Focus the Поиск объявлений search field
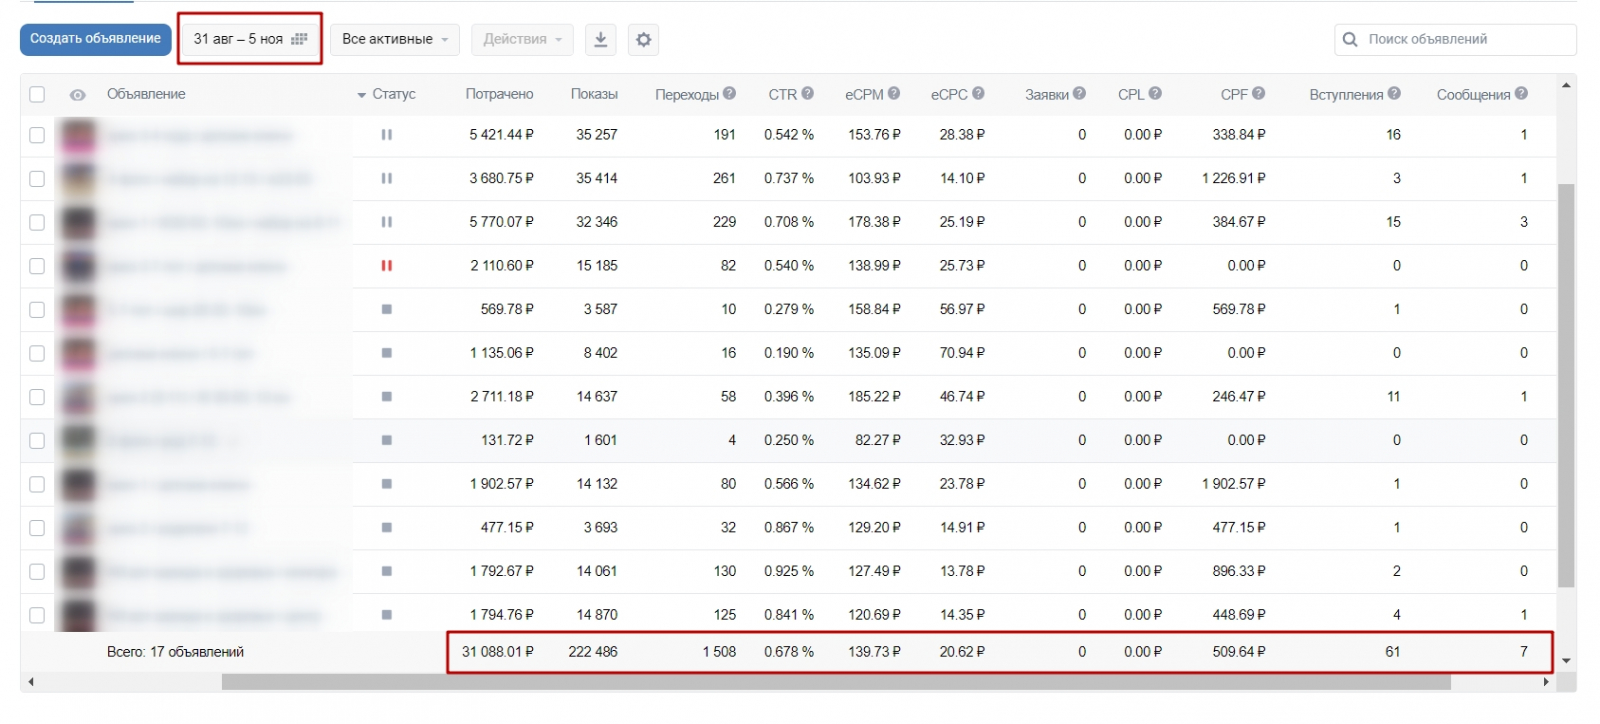Screen dimensions: 1600x724 click(x=1465, y=39)
